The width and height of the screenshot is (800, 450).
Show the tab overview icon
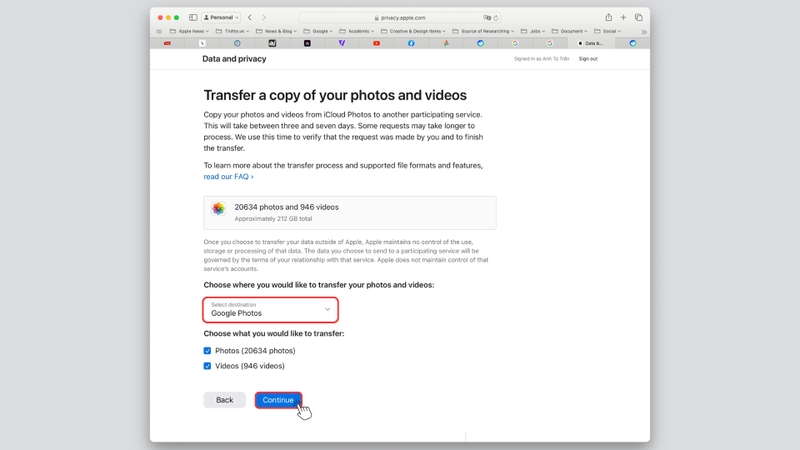point(638,17)
